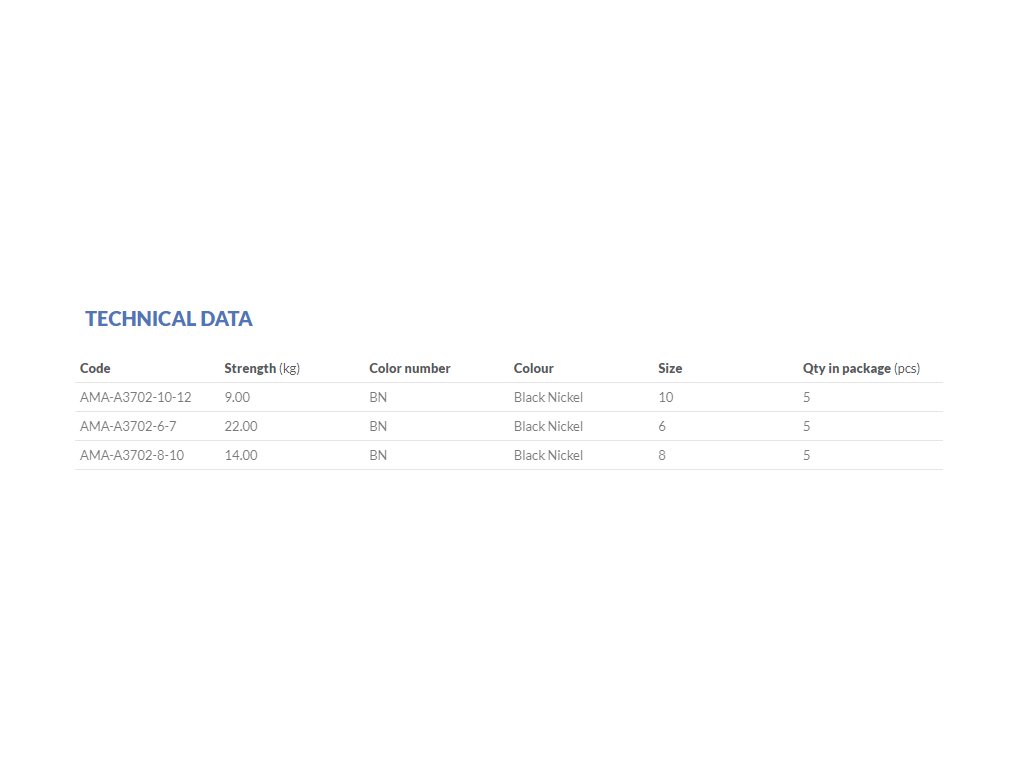This screenshot has height=768, width=1024.
Task: Click quantity 5 in the AMA-A3702-10-12 row
Action: point(807,397)
